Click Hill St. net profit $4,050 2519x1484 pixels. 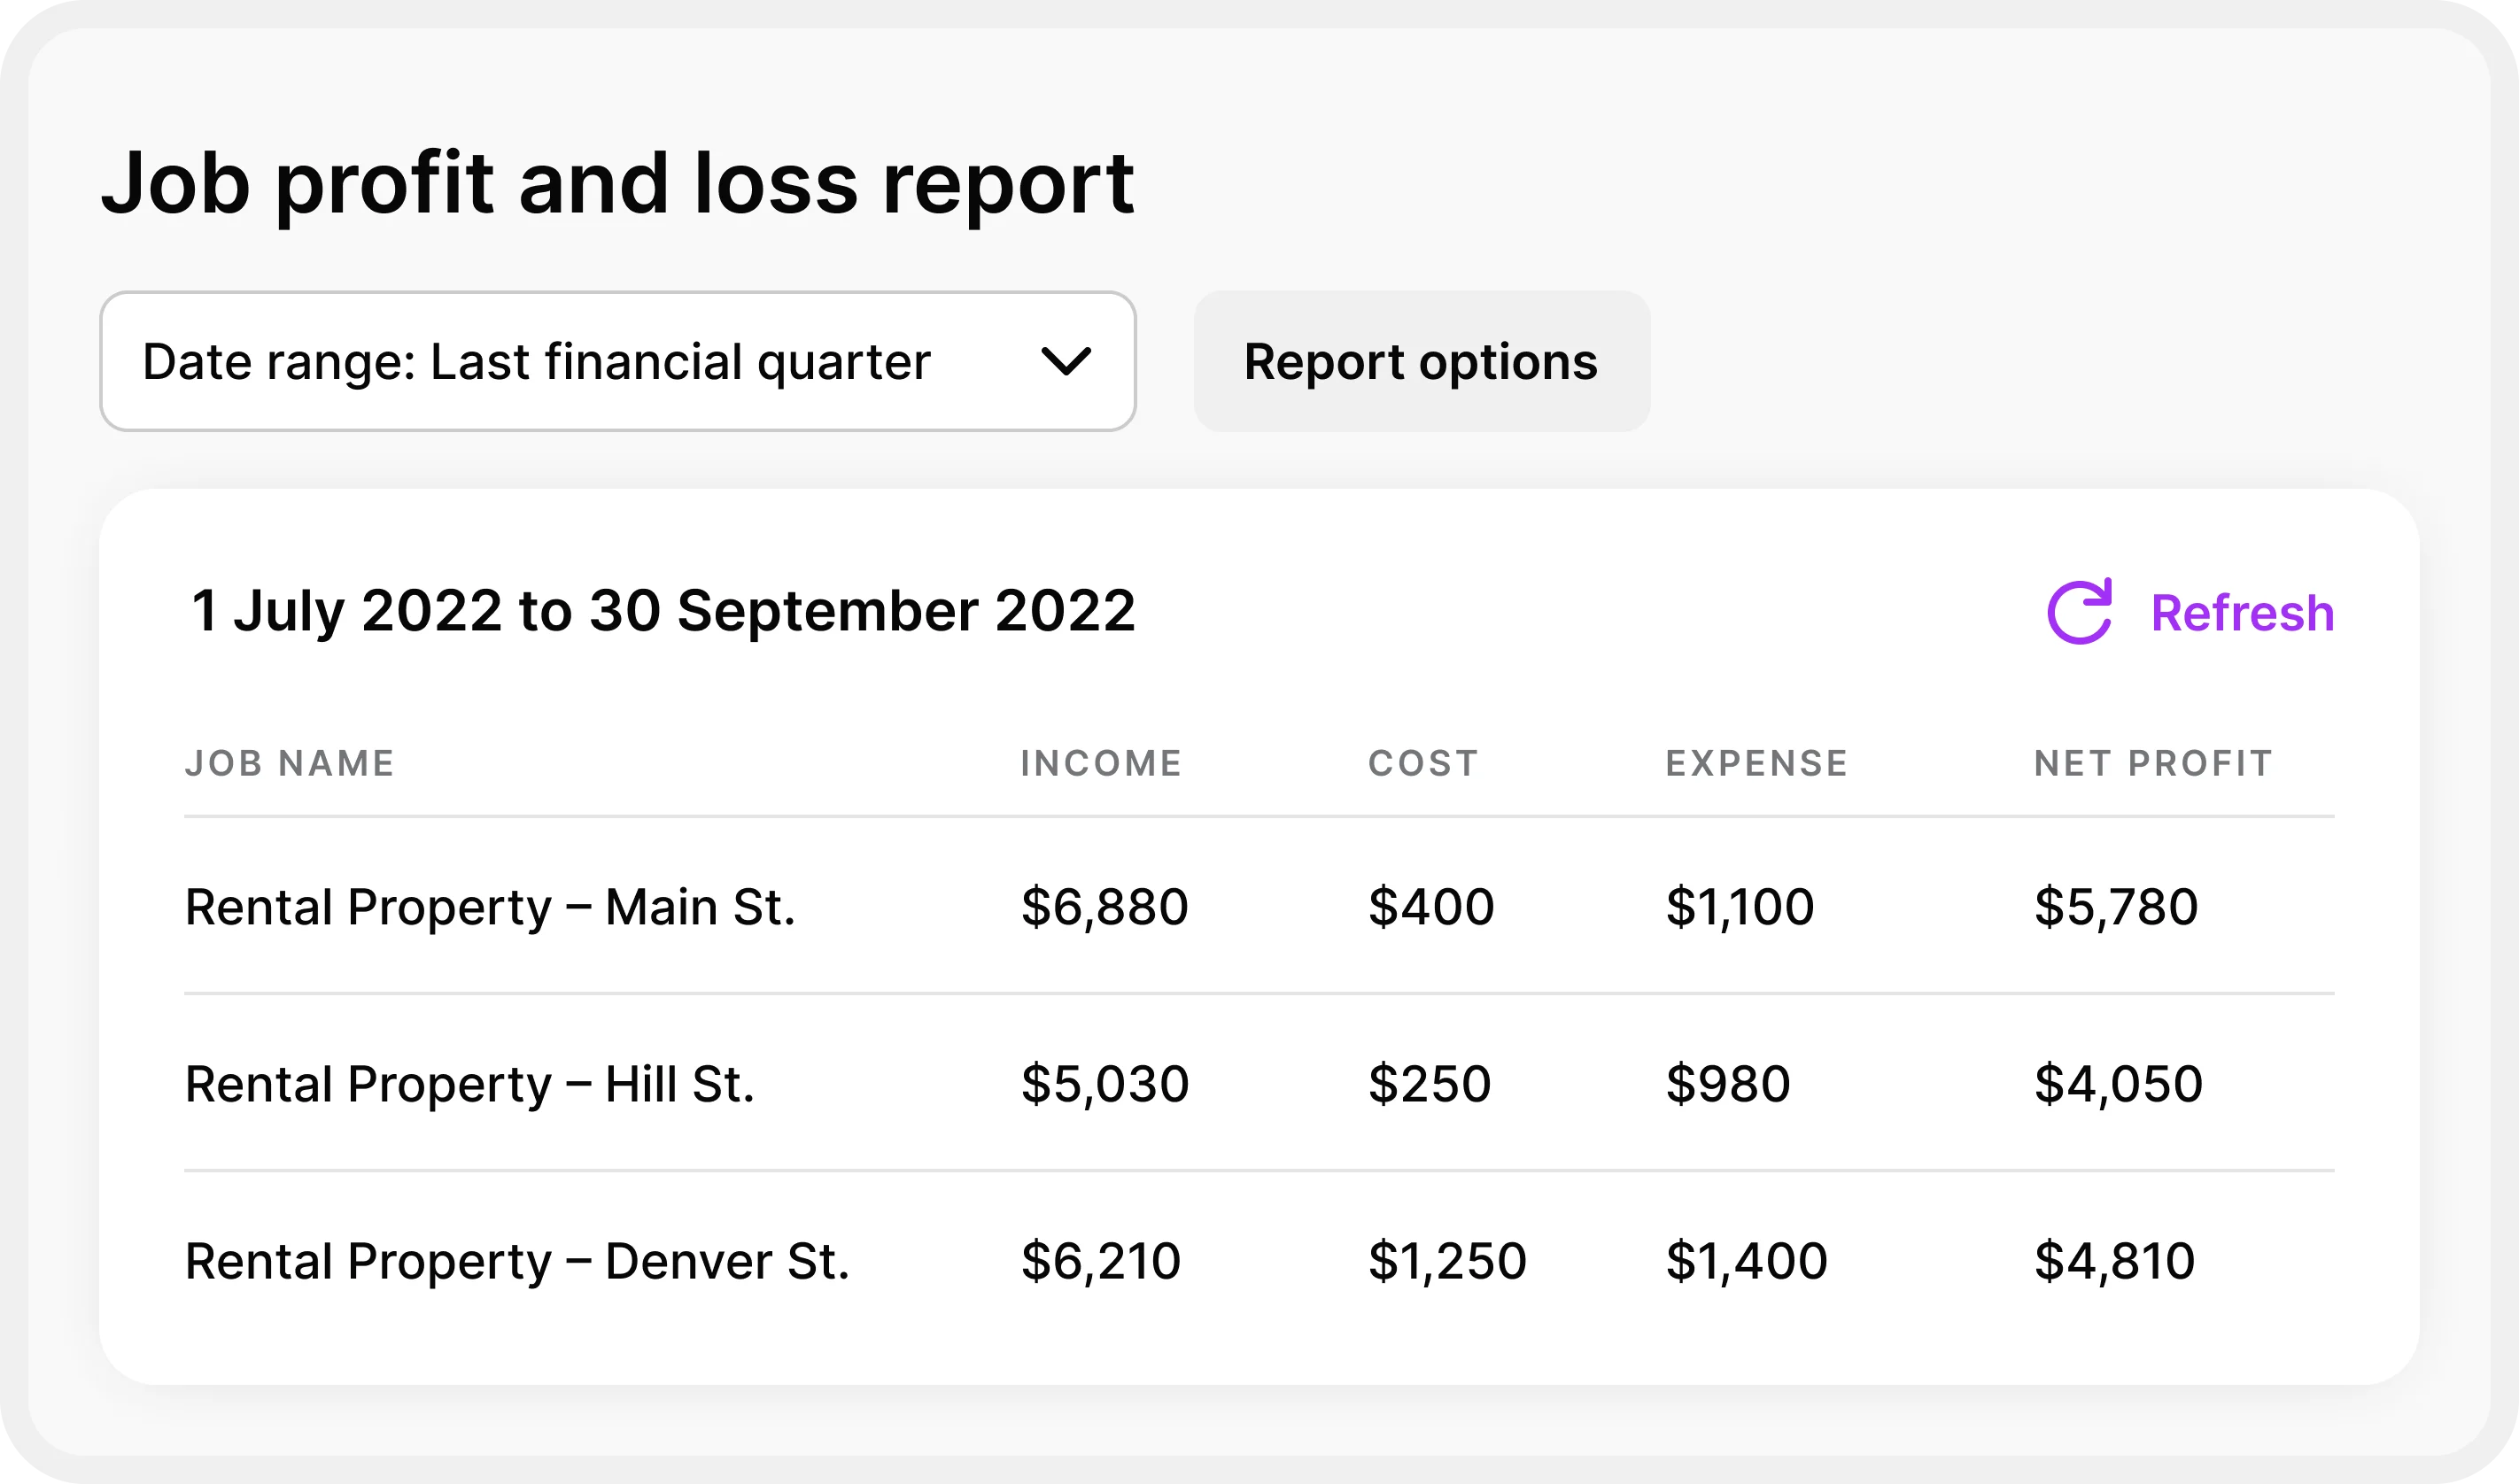[2118, 1084]
